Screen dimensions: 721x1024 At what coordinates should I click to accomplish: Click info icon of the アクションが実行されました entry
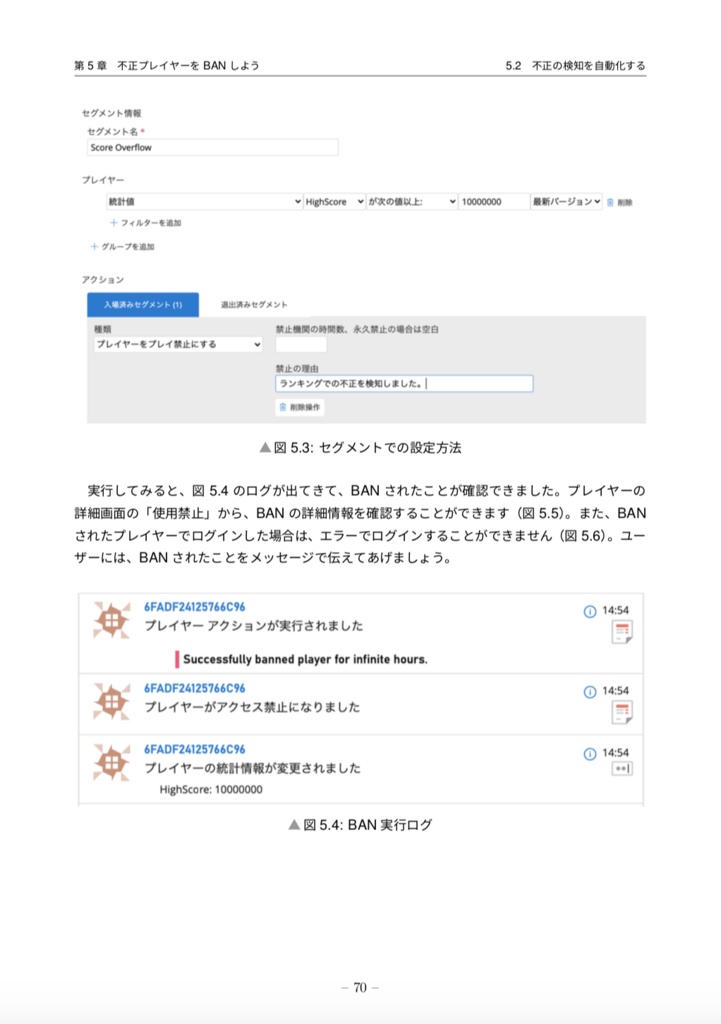click(x=590, y=611)
